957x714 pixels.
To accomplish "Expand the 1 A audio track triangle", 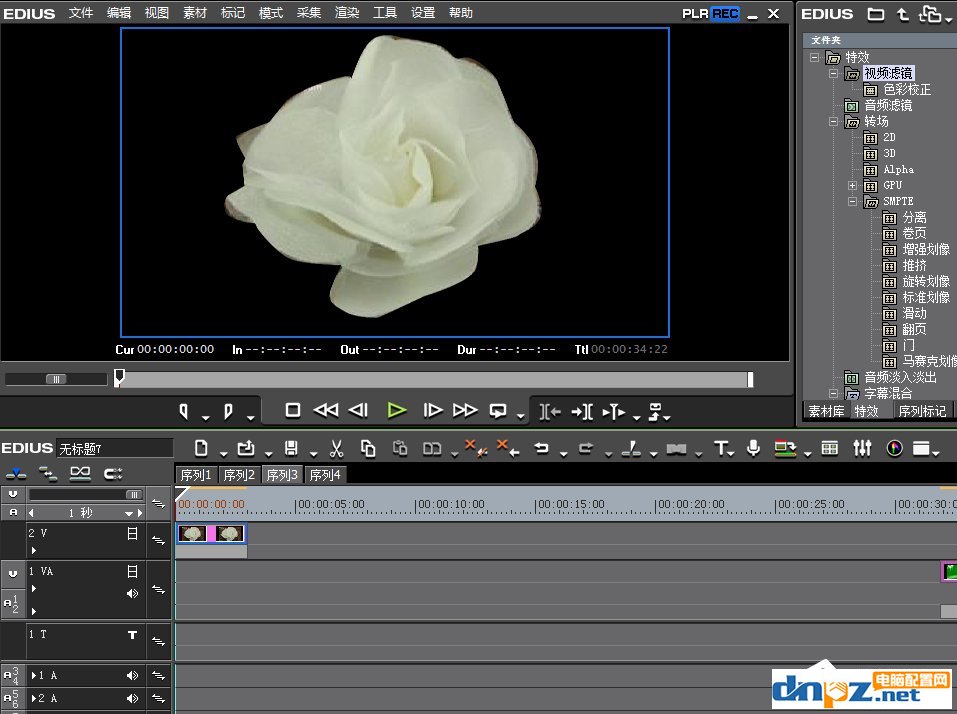I will [x=34, y=676].
